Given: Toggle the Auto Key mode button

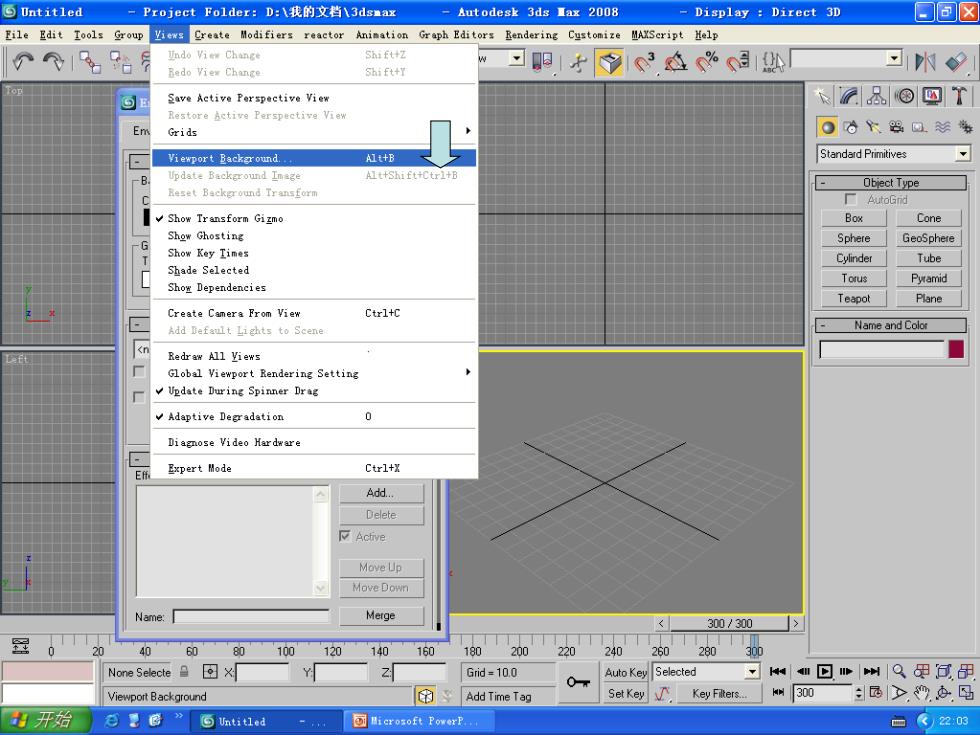Looking at the screenshot, I should [626, 672].
